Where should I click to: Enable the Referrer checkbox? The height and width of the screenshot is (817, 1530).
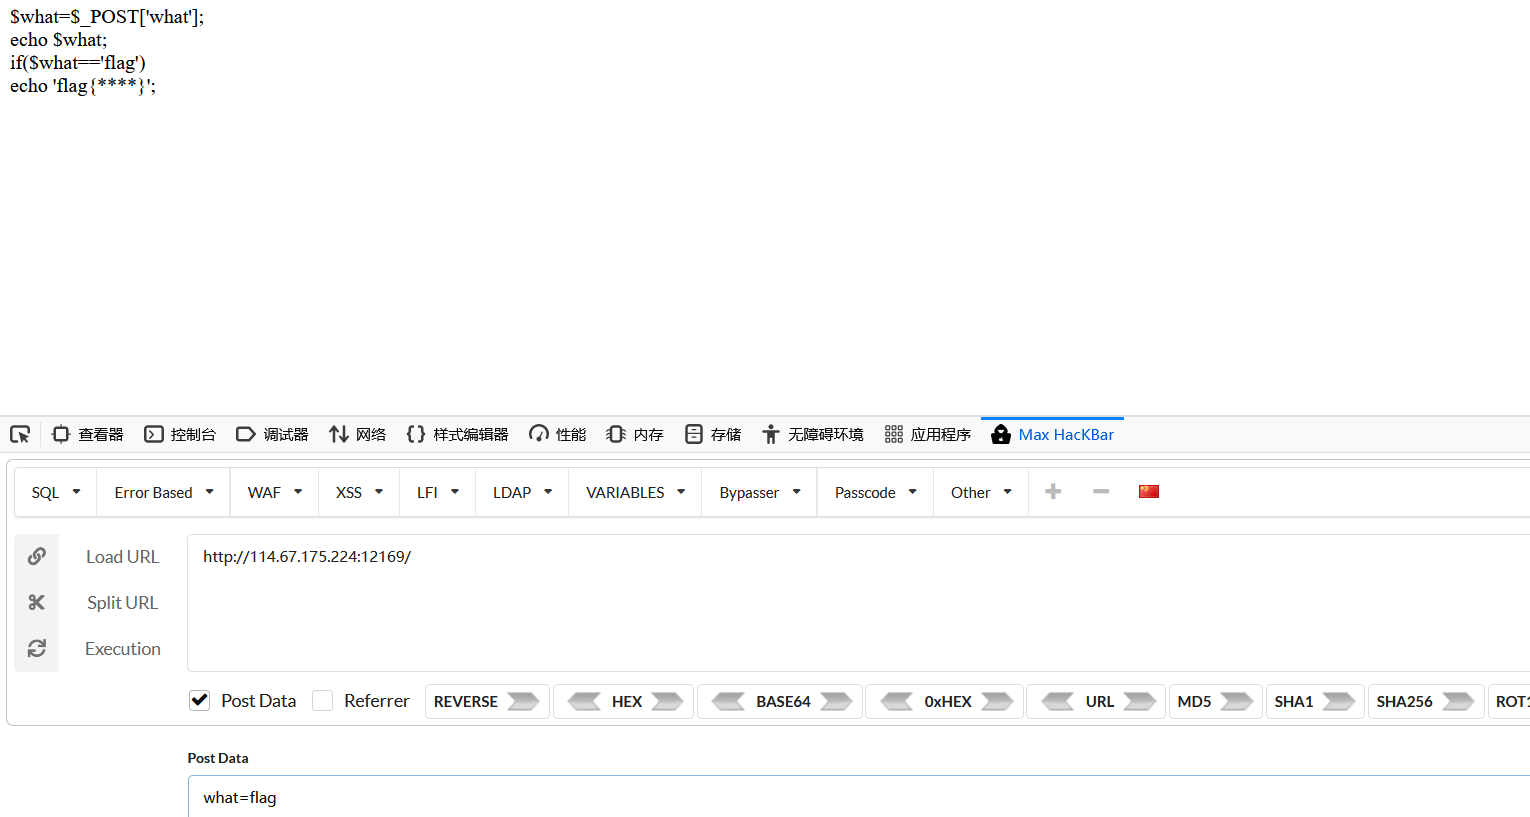click(x=322, y=700)
